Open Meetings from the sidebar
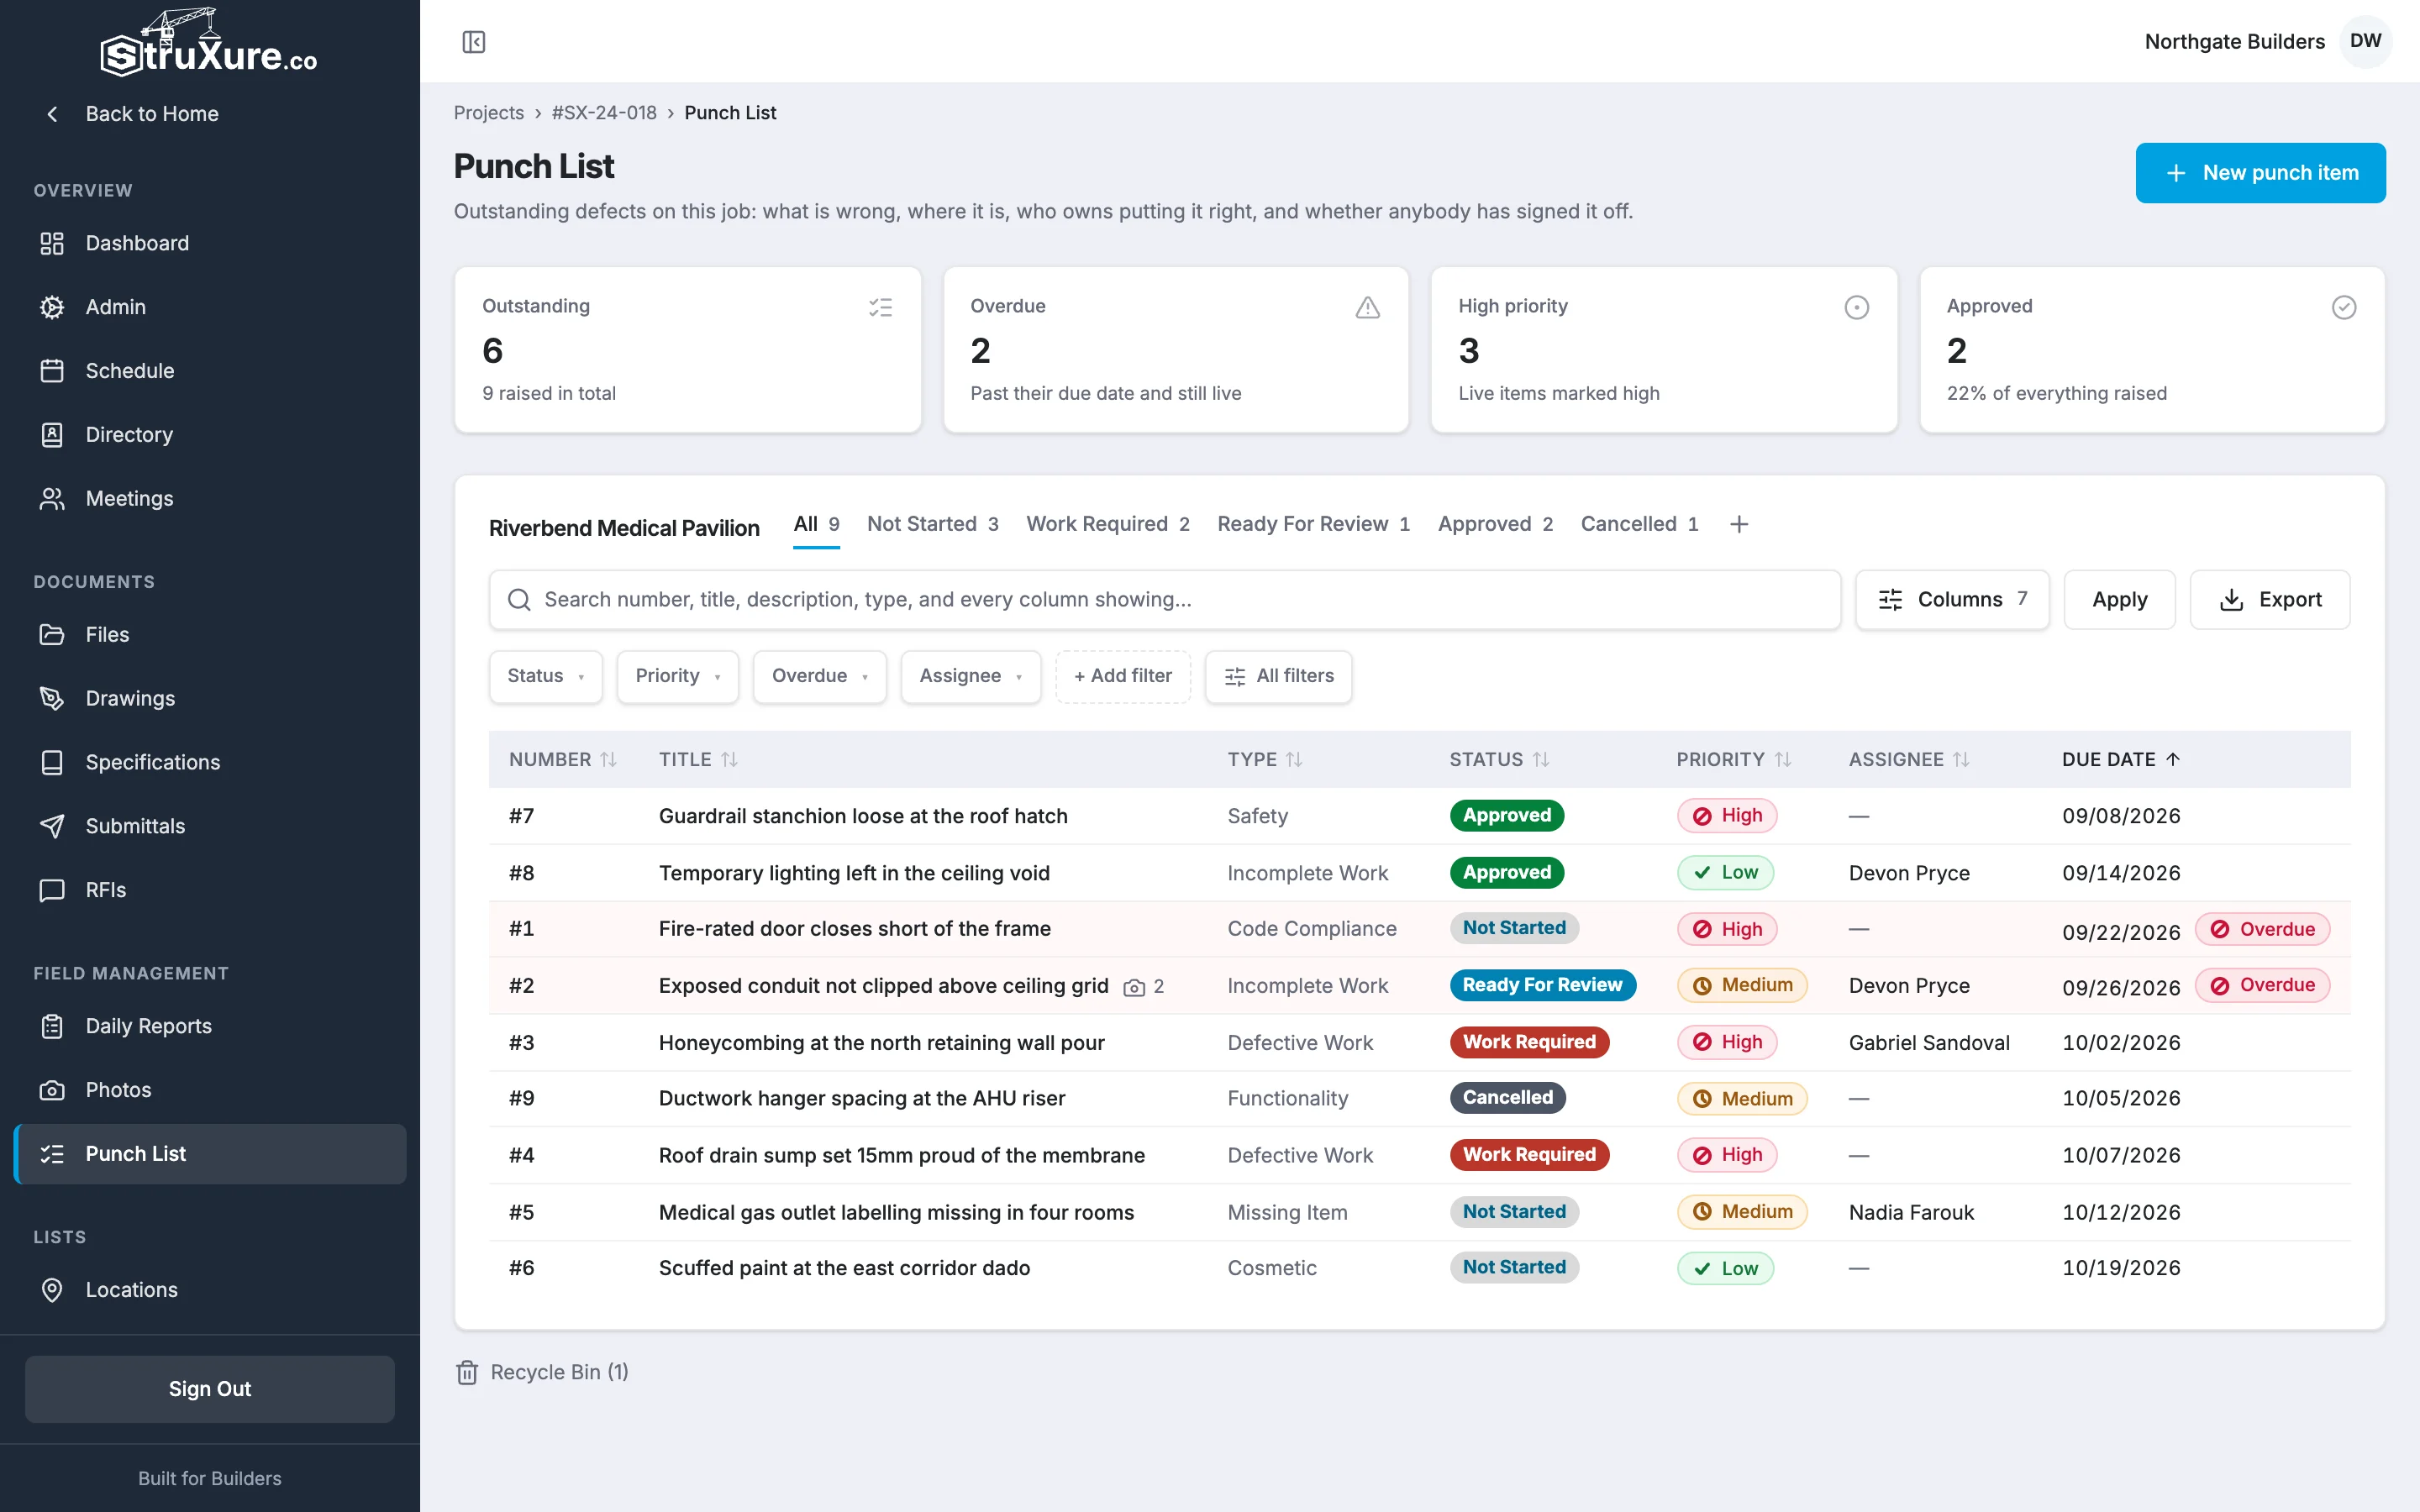Viewport: 2420px width, 1512px height. pyautogui.click(x=210, y=498)
